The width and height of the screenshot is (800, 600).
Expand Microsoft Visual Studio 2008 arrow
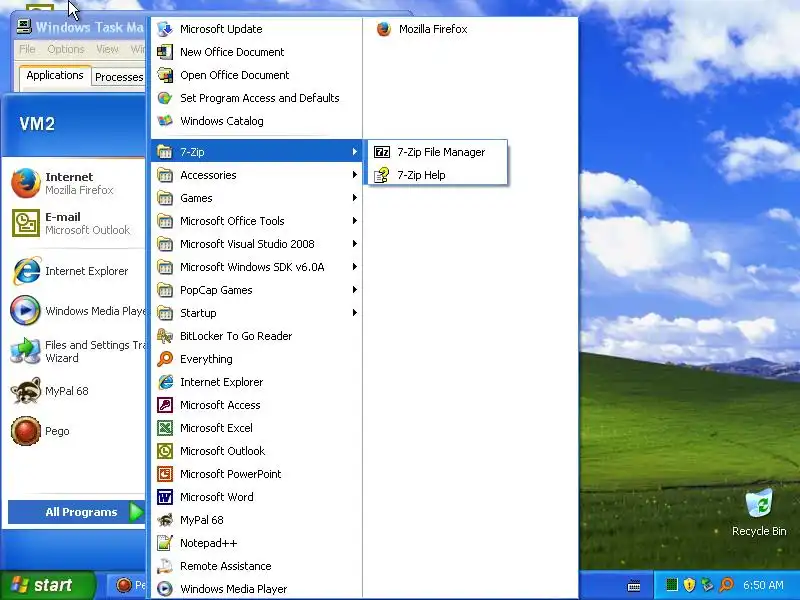(354, 244)
